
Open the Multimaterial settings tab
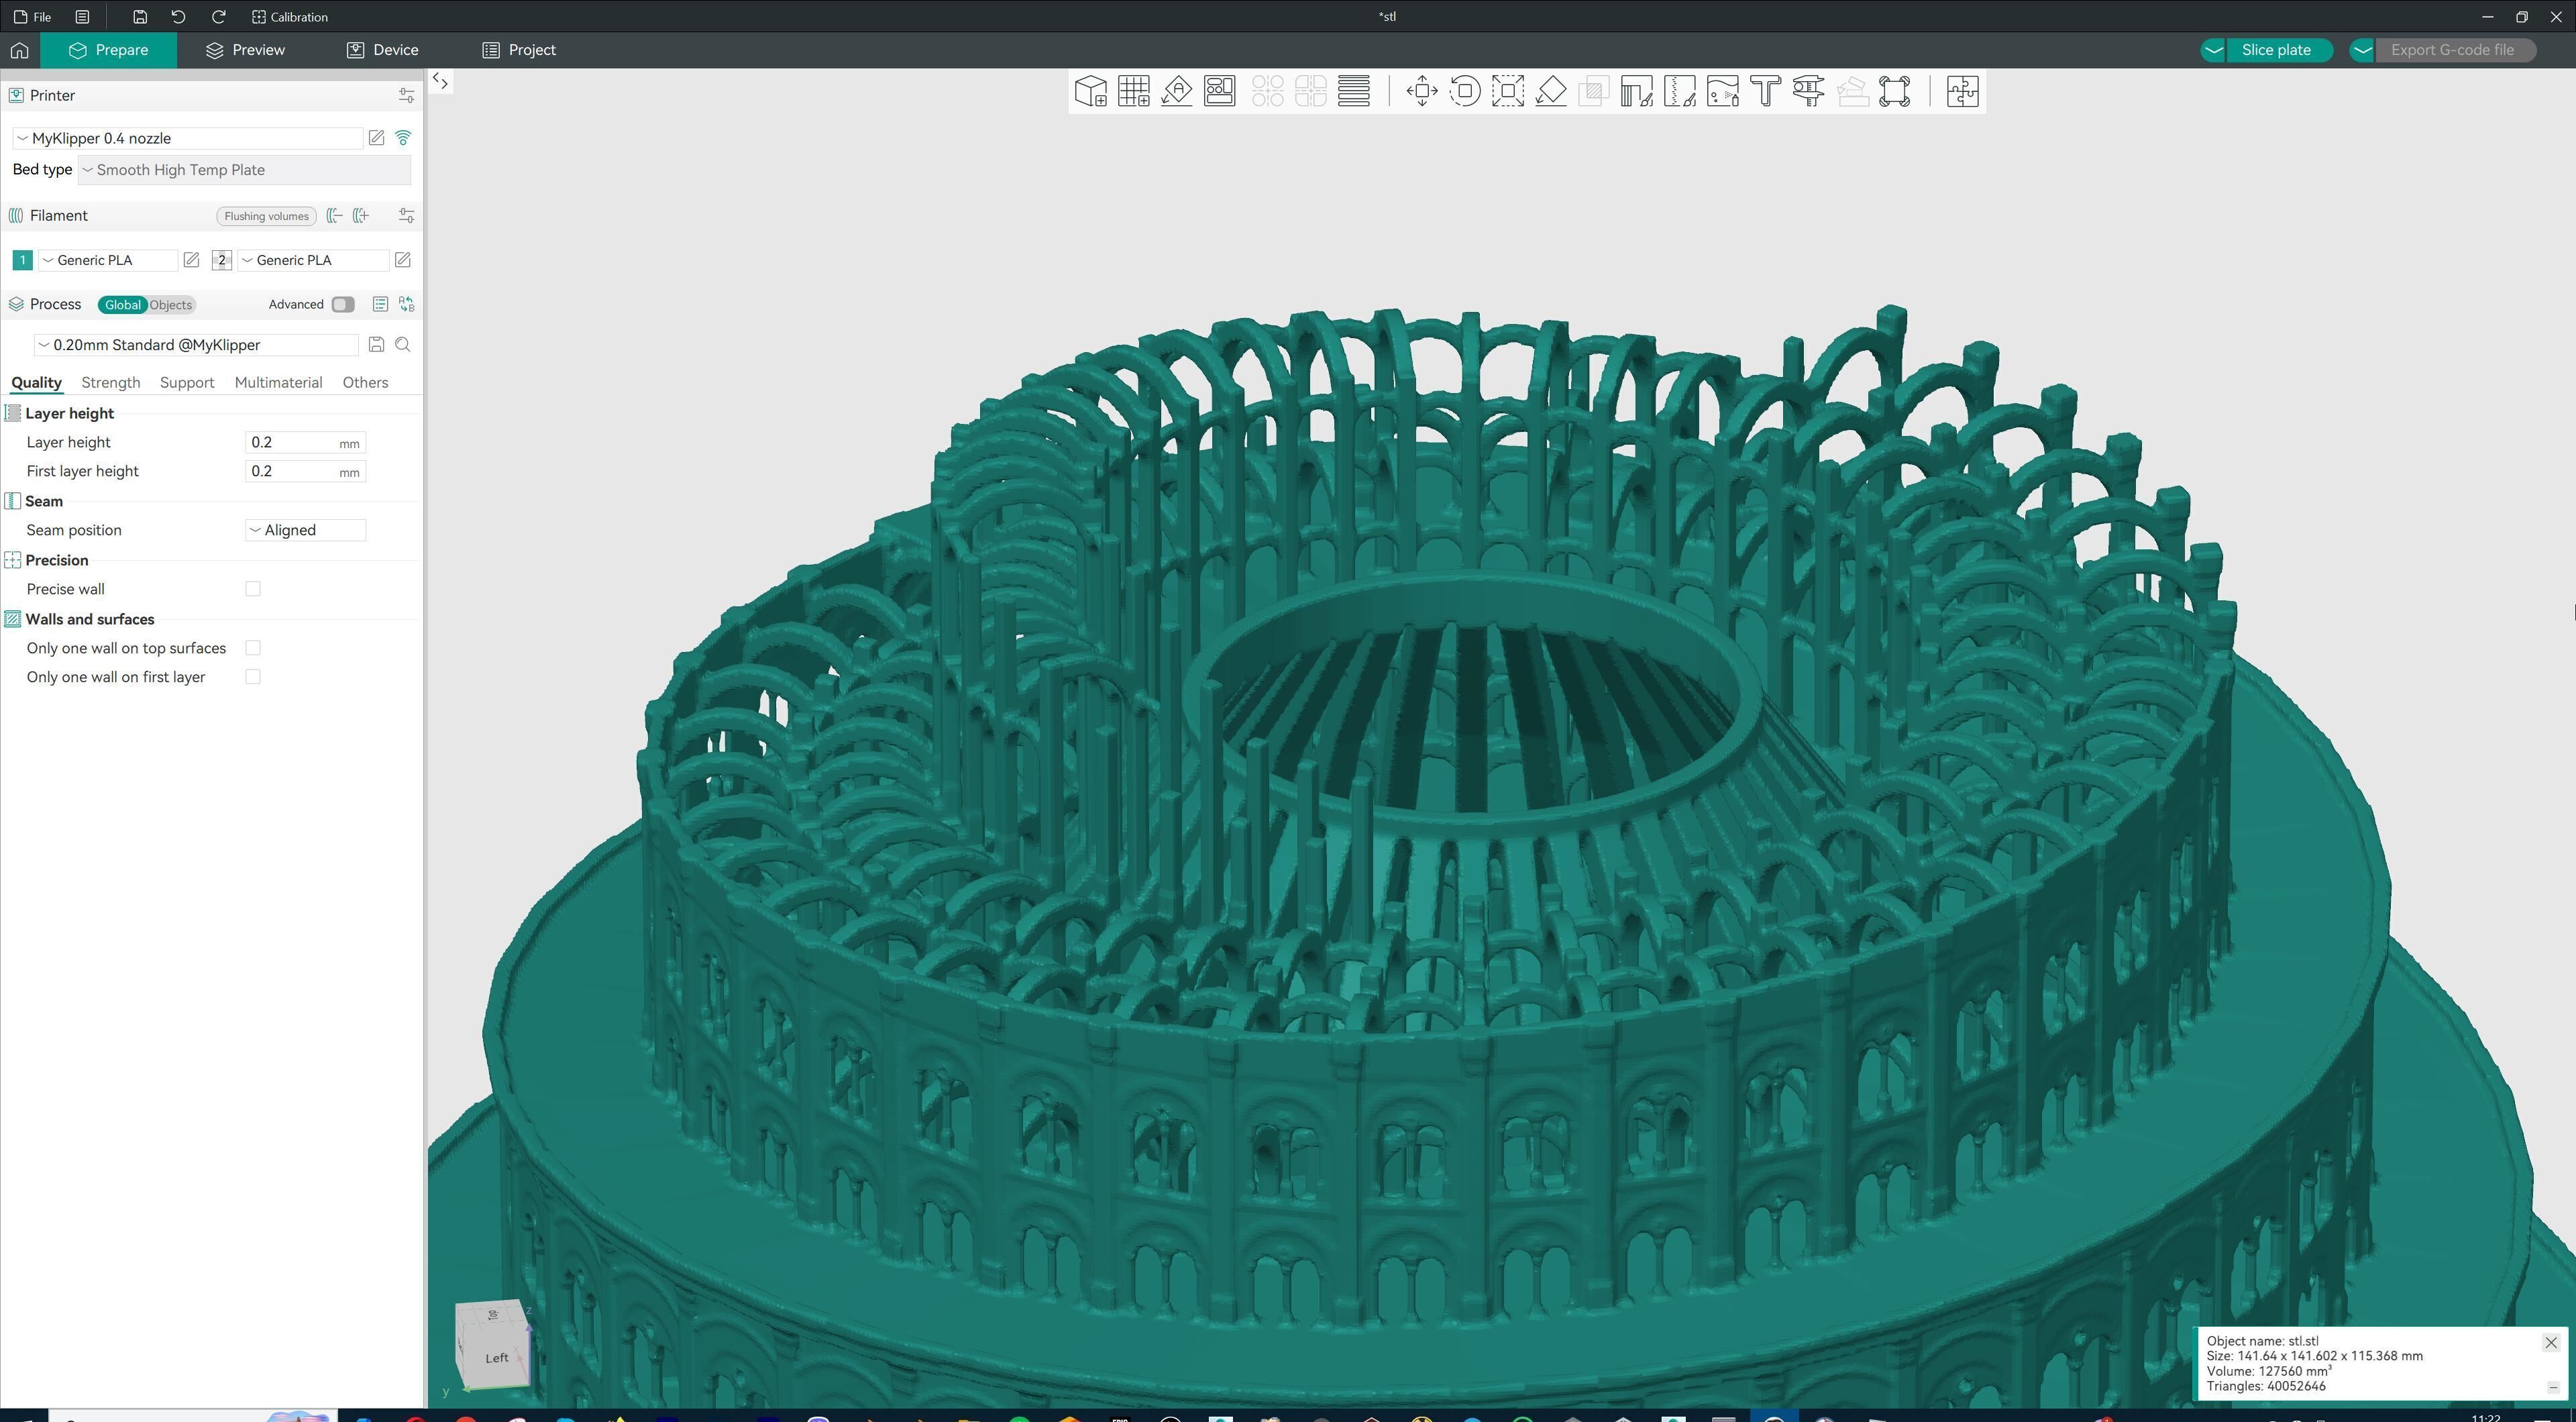pyautogui.click(x=278, y=383)
